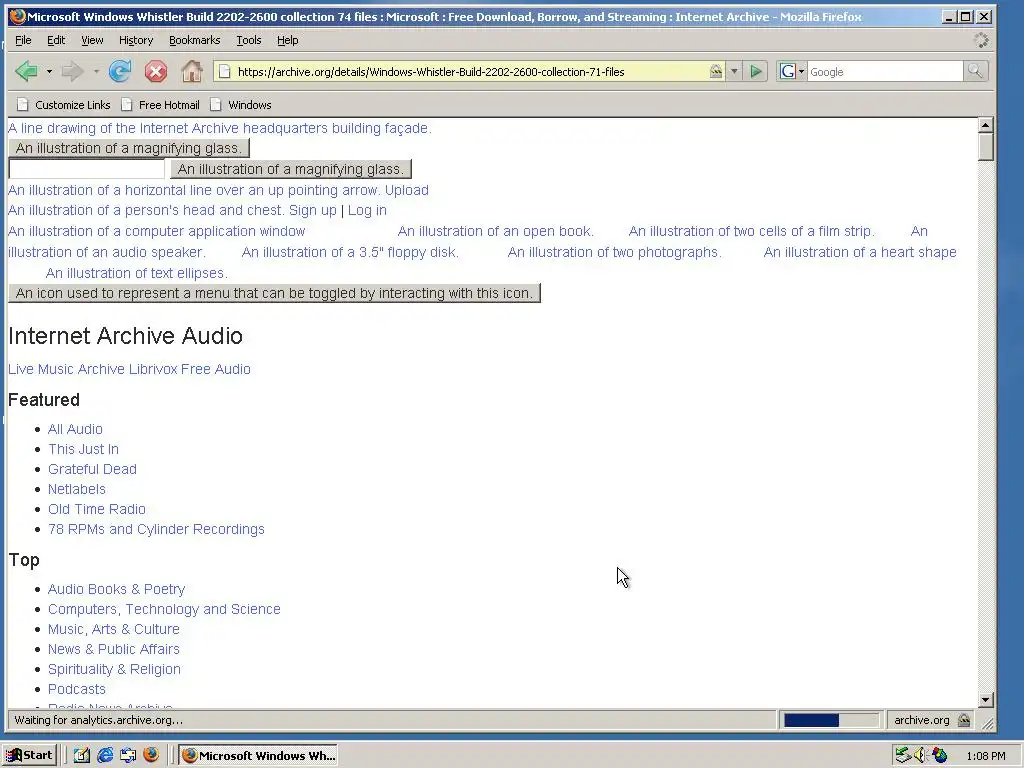Click the scrollbar up arrow
This screenshot has height=768, width=1024.
986,125
